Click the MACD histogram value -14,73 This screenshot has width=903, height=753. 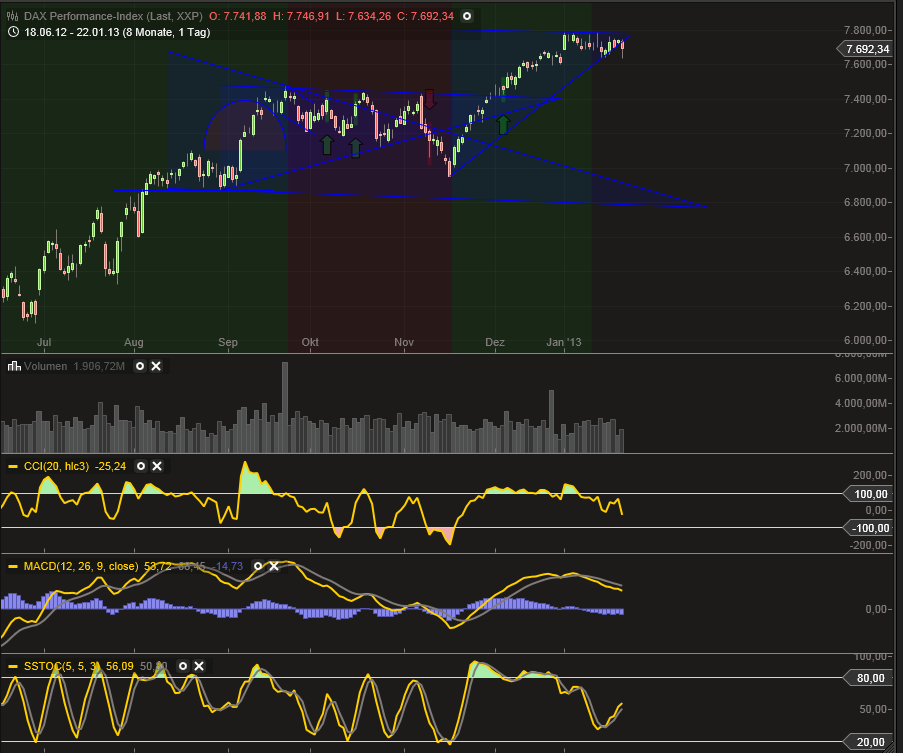[x=227, y=566]
